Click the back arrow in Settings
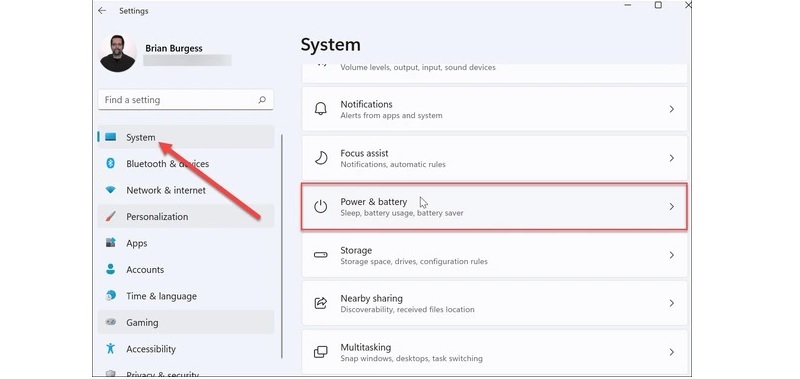 [102, 10]
